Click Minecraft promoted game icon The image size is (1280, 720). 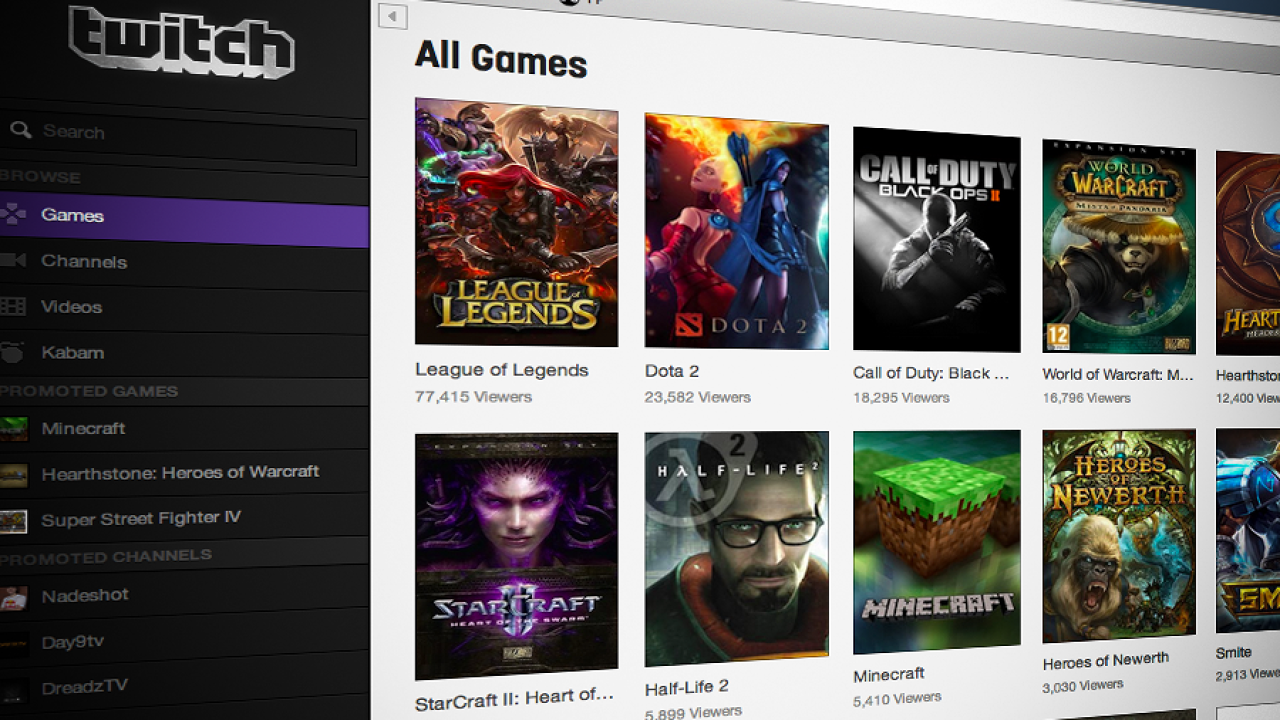pos(13,429)
